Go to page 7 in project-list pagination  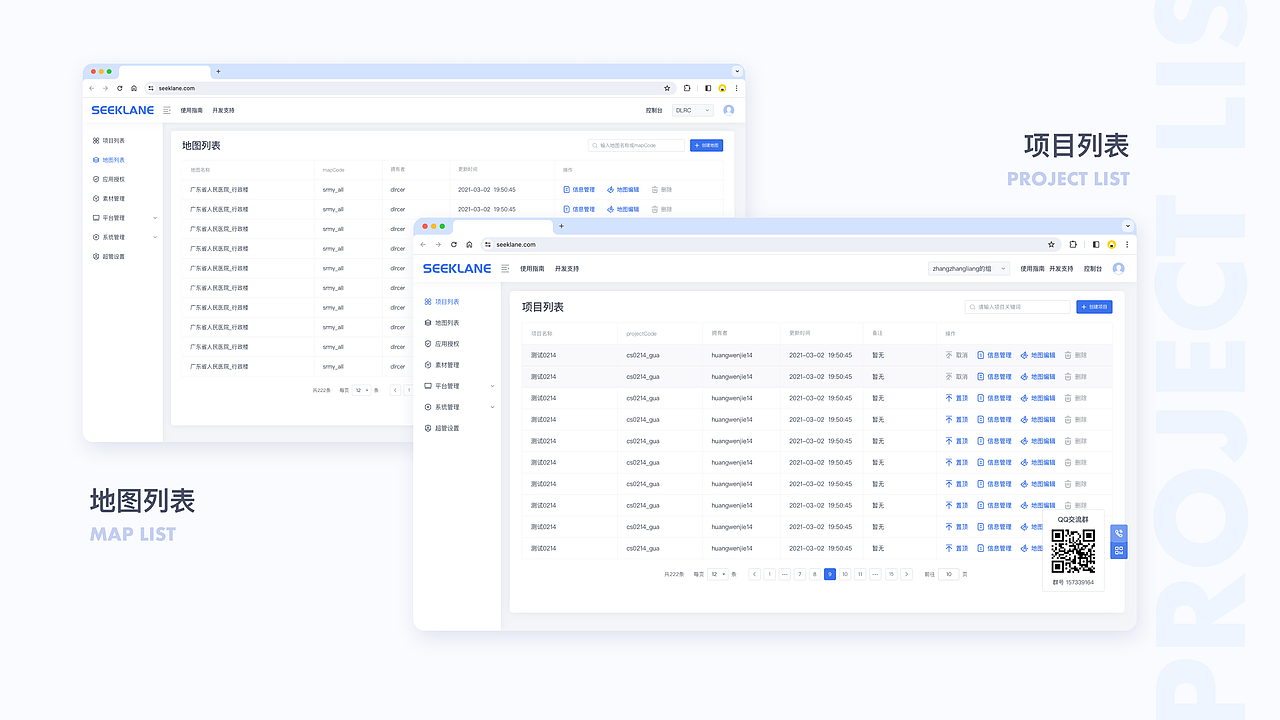(x=799, y=574)
